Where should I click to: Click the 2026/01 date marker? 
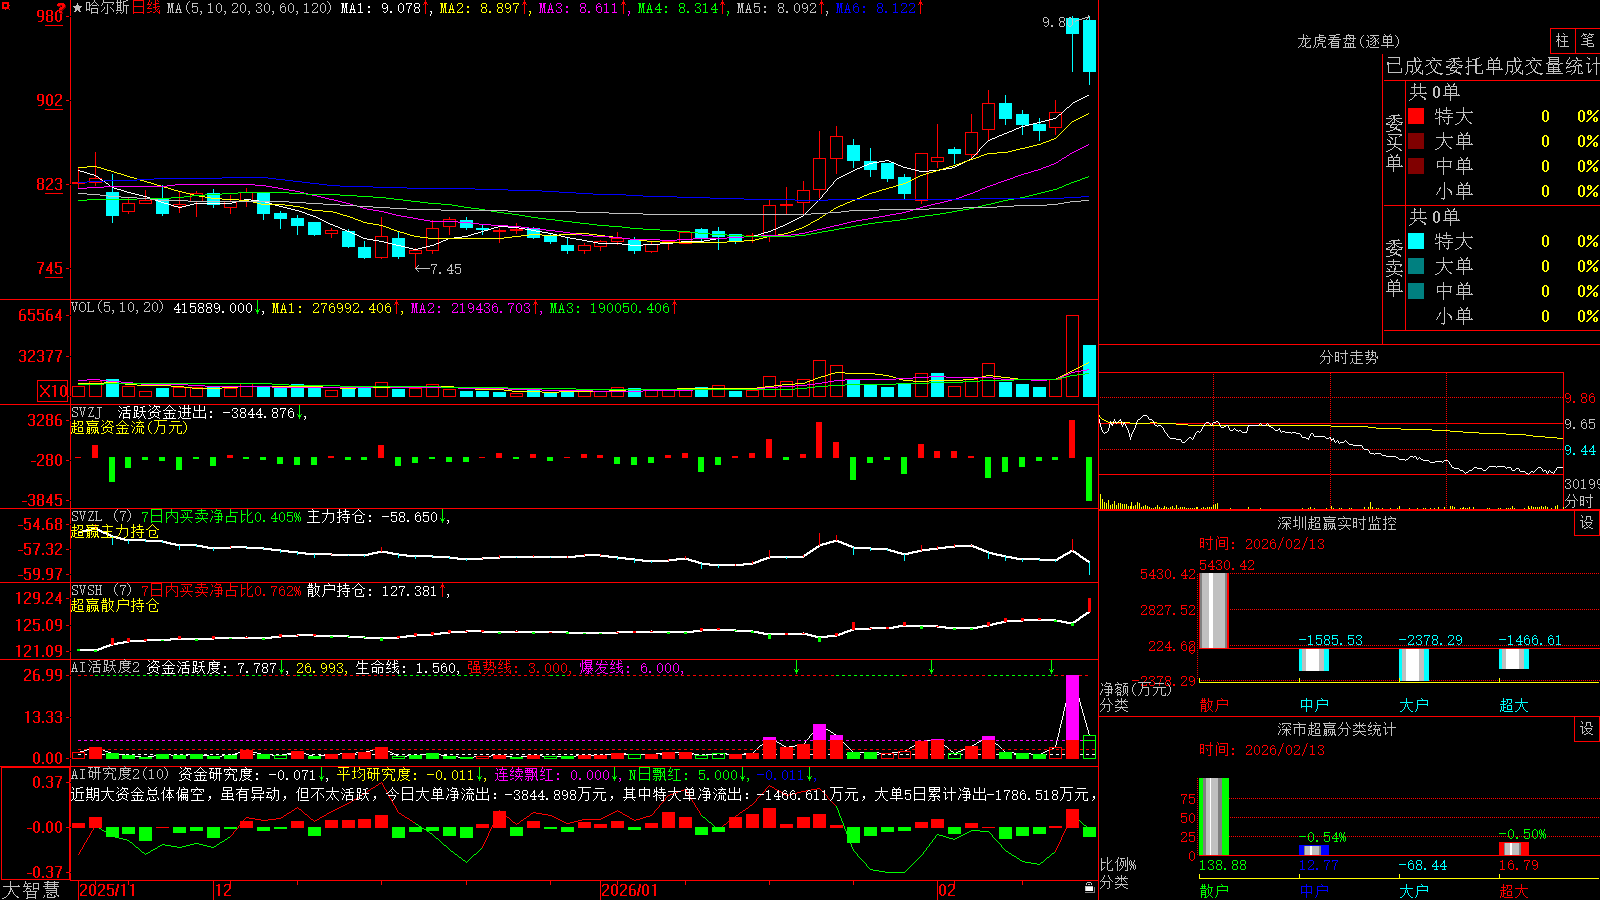pos(630,890)
